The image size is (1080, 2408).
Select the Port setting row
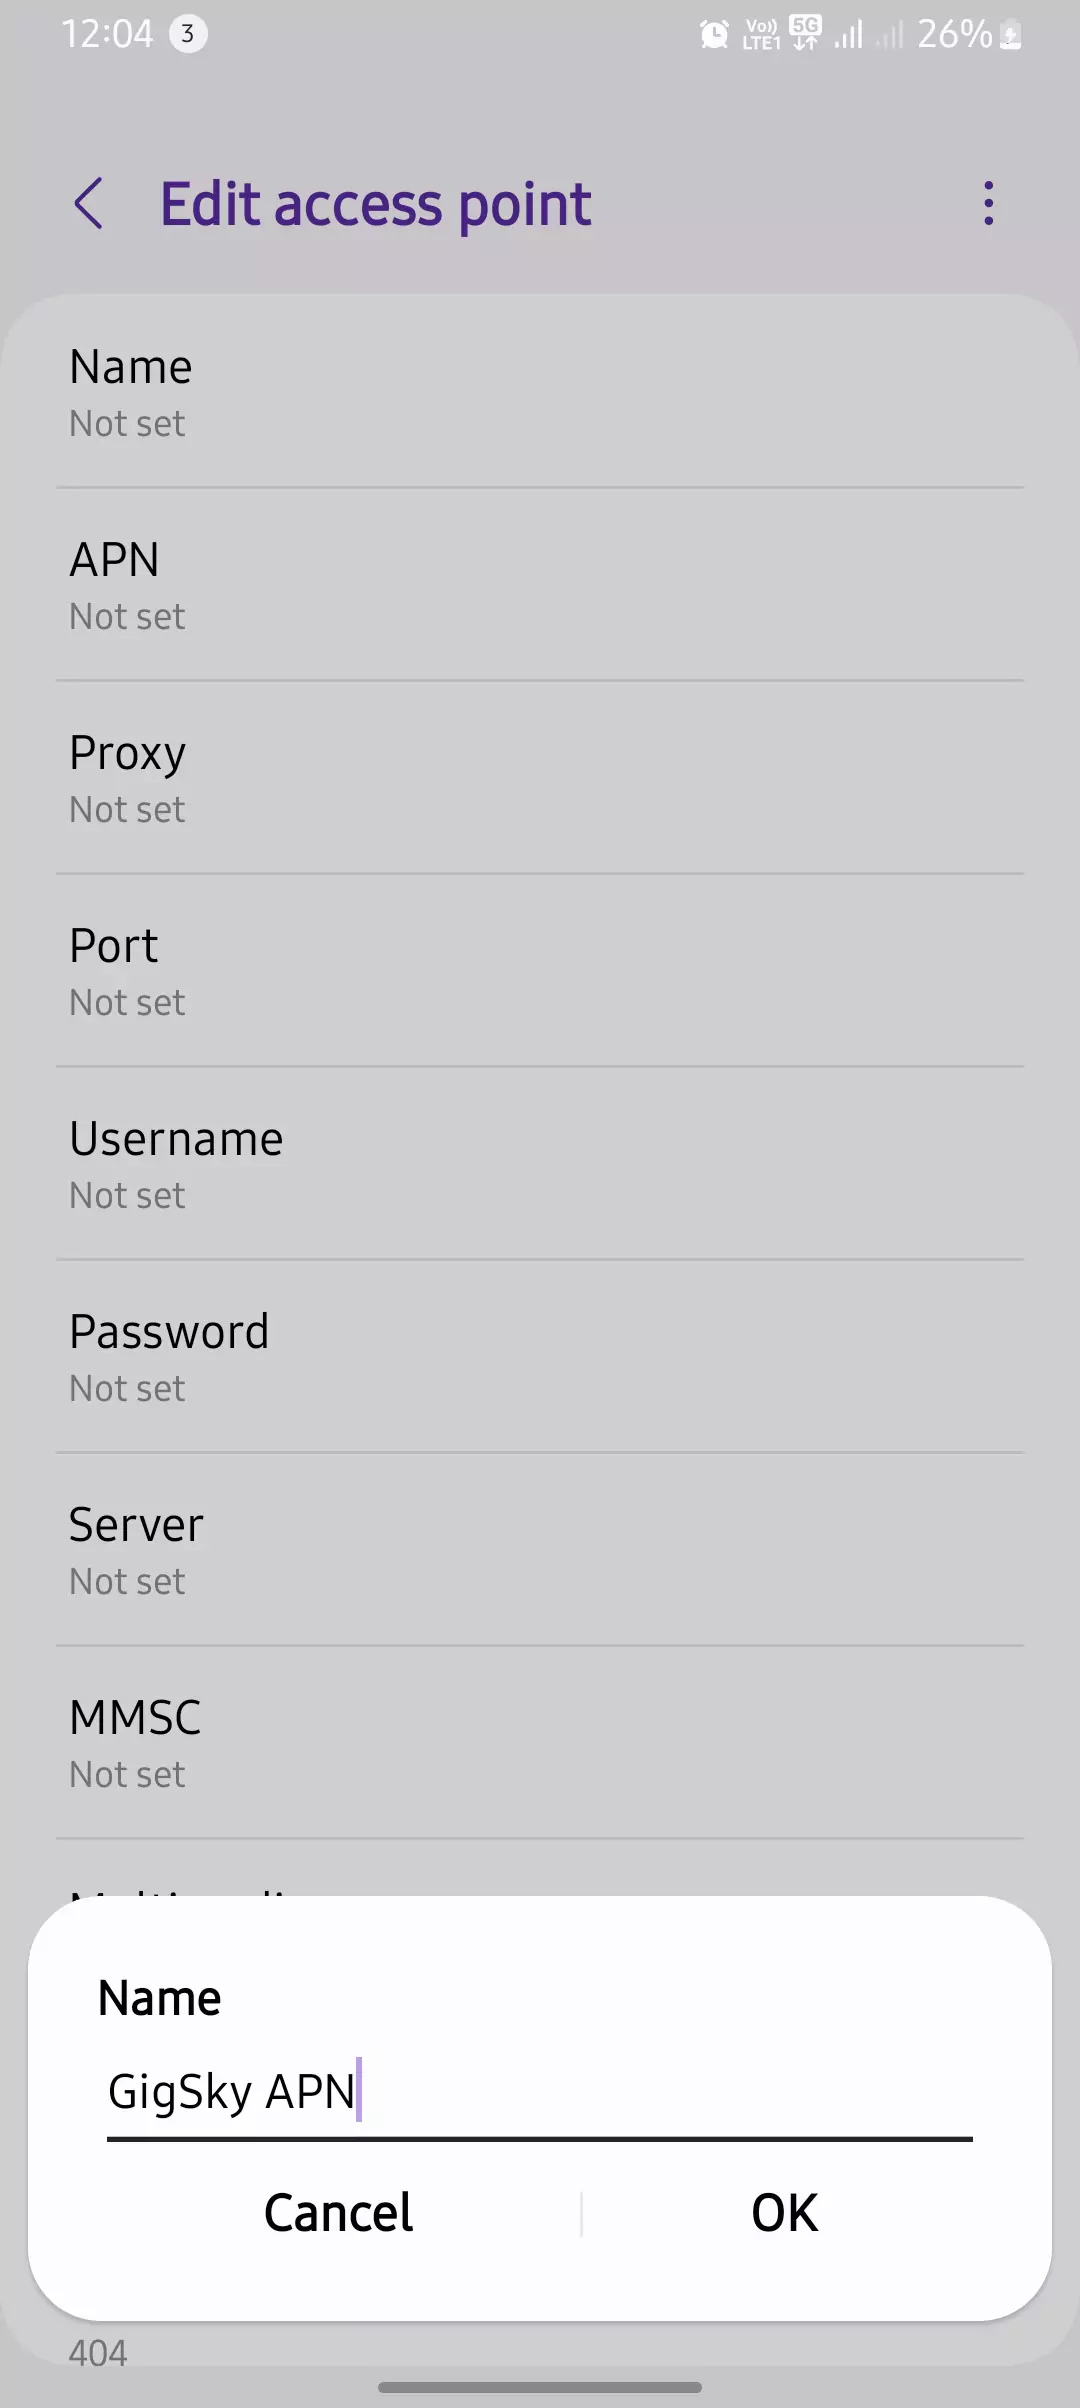[x=540, y=972]
